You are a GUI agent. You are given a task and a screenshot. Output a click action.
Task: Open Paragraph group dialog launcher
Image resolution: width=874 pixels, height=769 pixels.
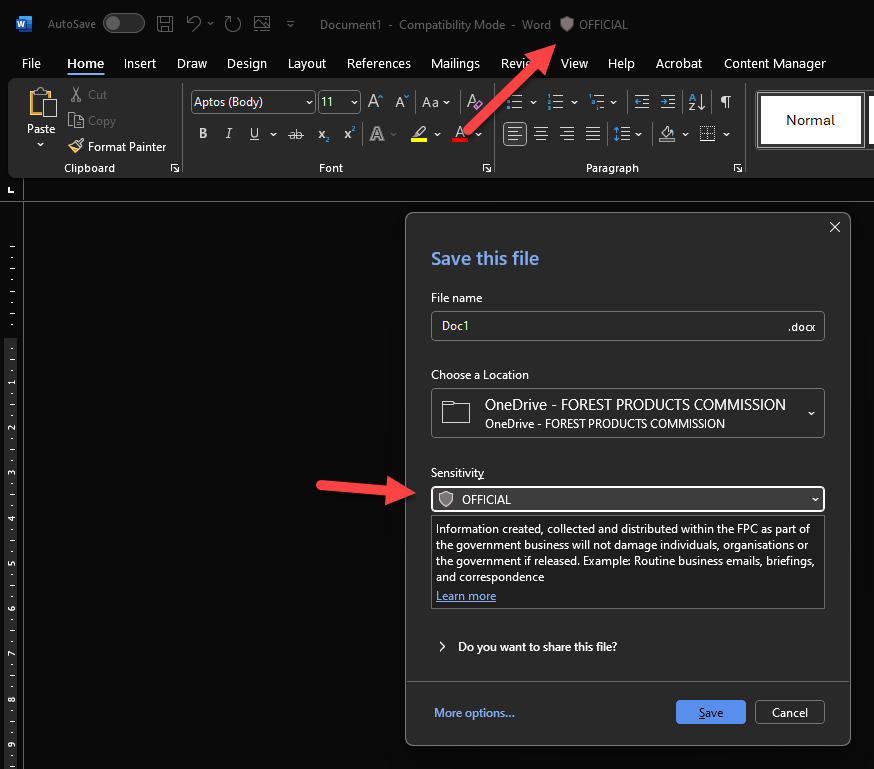(x=738, y=168)
